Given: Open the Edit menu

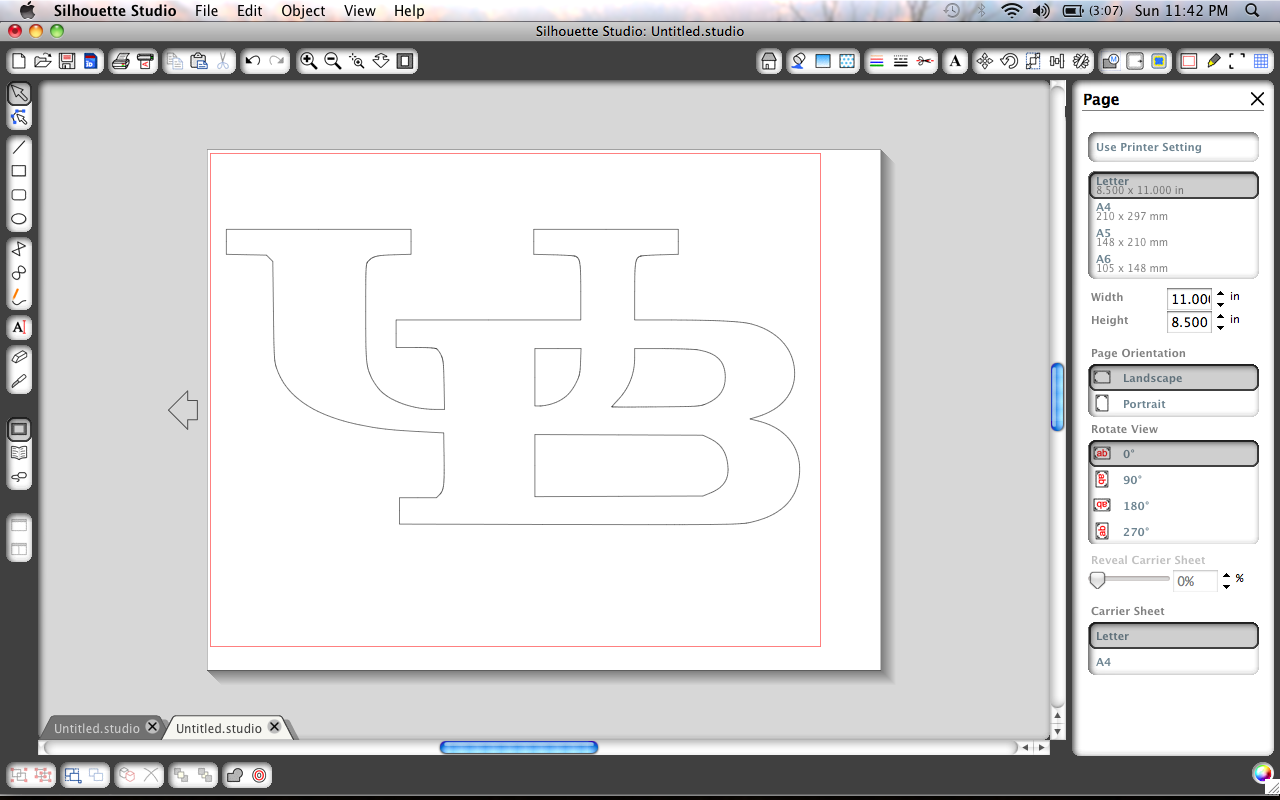Looking at the screenshot, I should [x=250, y=11].
